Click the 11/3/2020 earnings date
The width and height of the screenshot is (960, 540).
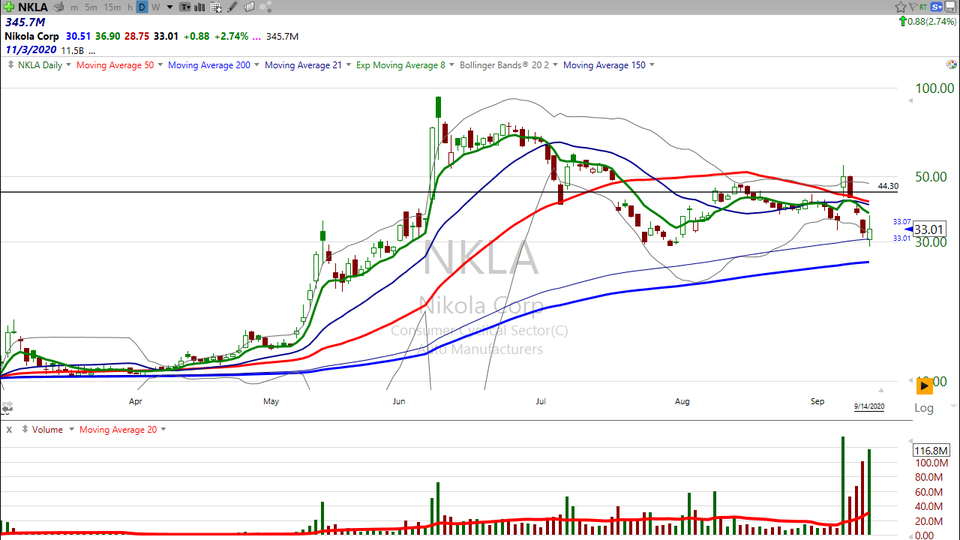pyautogui.click(x=31, y=50)
